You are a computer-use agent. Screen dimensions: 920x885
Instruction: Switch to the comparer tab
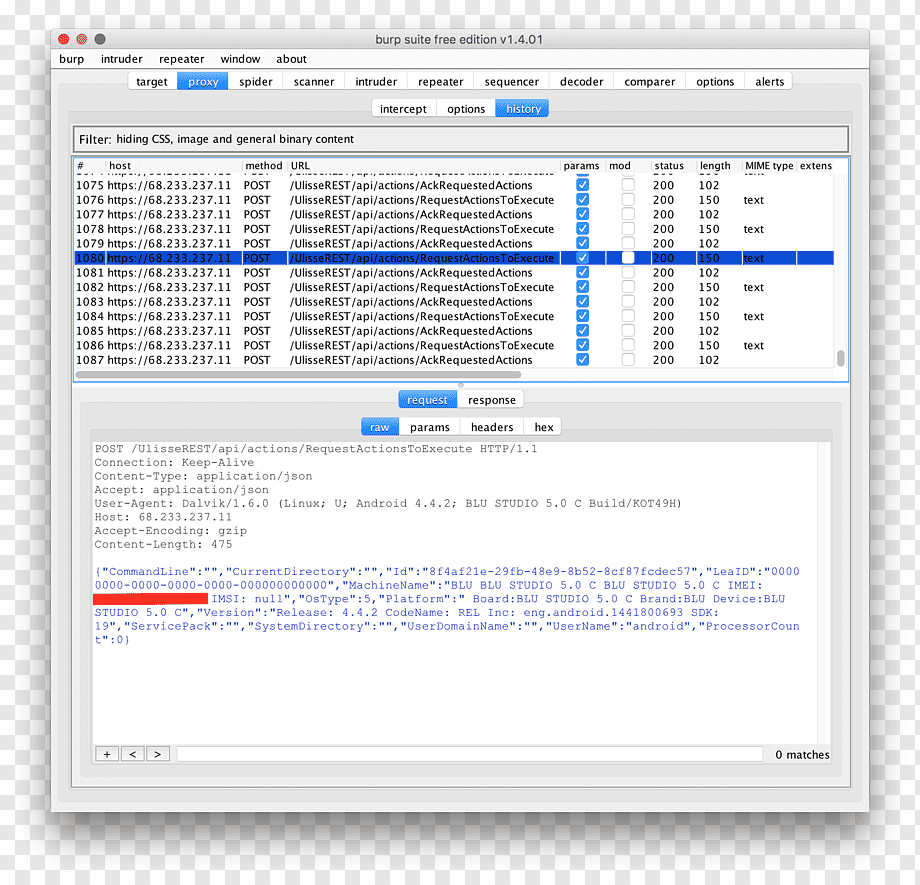(x=650, y=82)
